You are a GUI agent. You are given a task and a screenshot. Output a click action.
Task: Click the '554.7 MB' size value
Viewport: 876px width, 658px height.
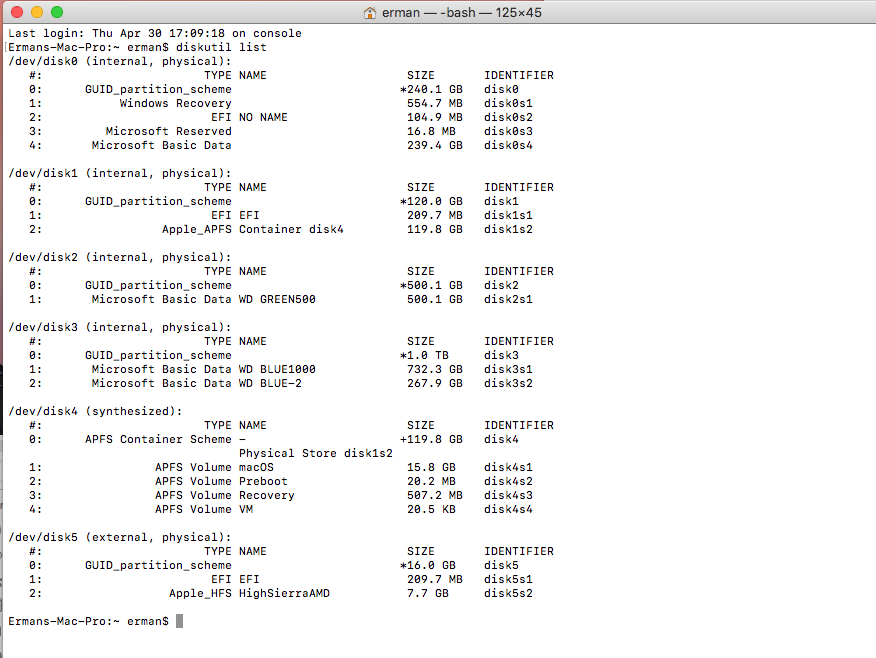click(435, 103)
